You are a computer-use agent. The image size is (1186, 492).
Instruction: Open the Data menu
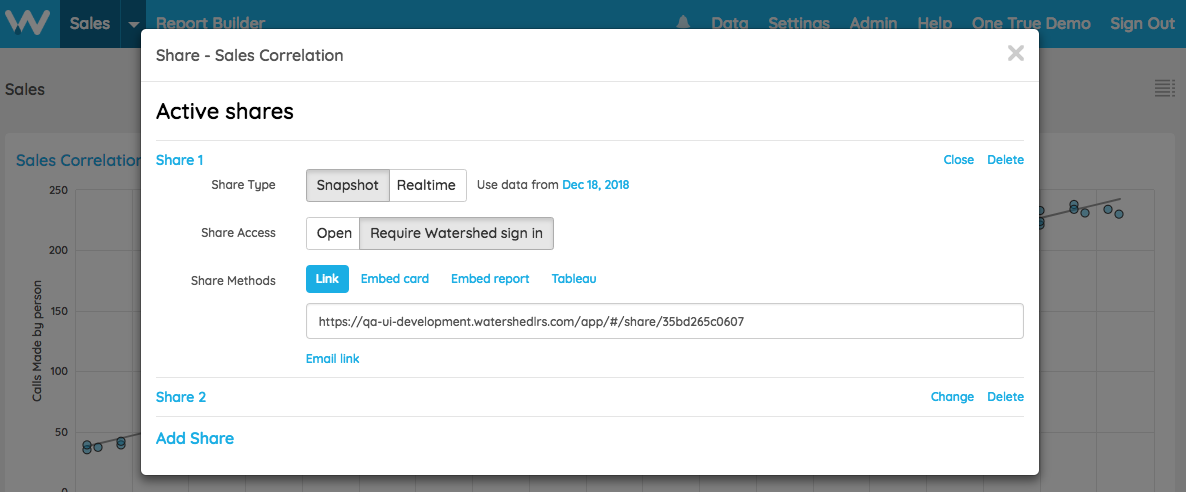coord(730,23)
